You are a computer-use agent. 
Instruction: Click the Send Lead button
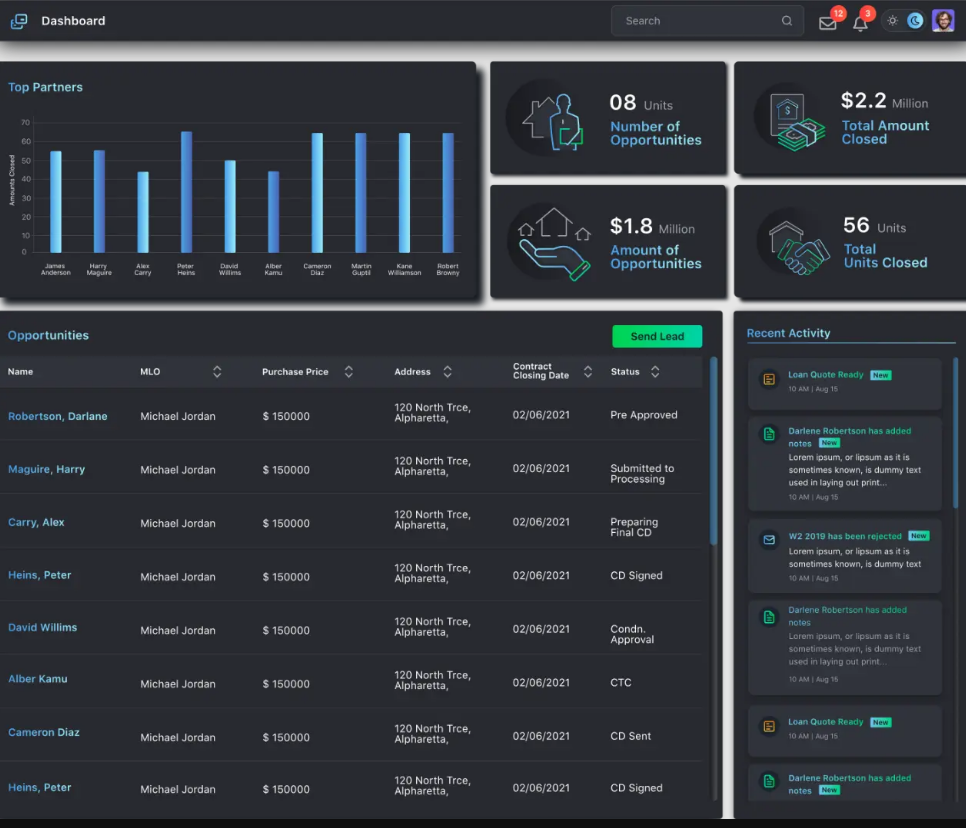click(x=657, y=336)
